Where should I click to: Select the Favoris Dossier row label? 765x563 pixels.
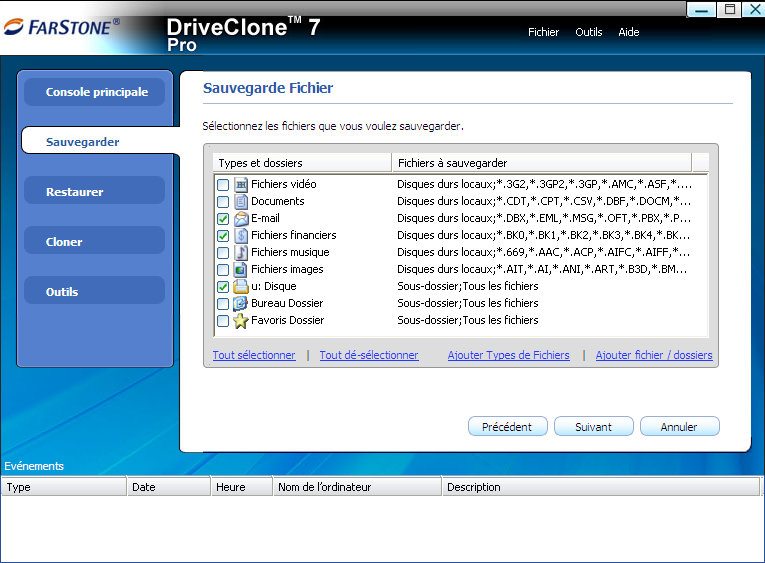287,321
